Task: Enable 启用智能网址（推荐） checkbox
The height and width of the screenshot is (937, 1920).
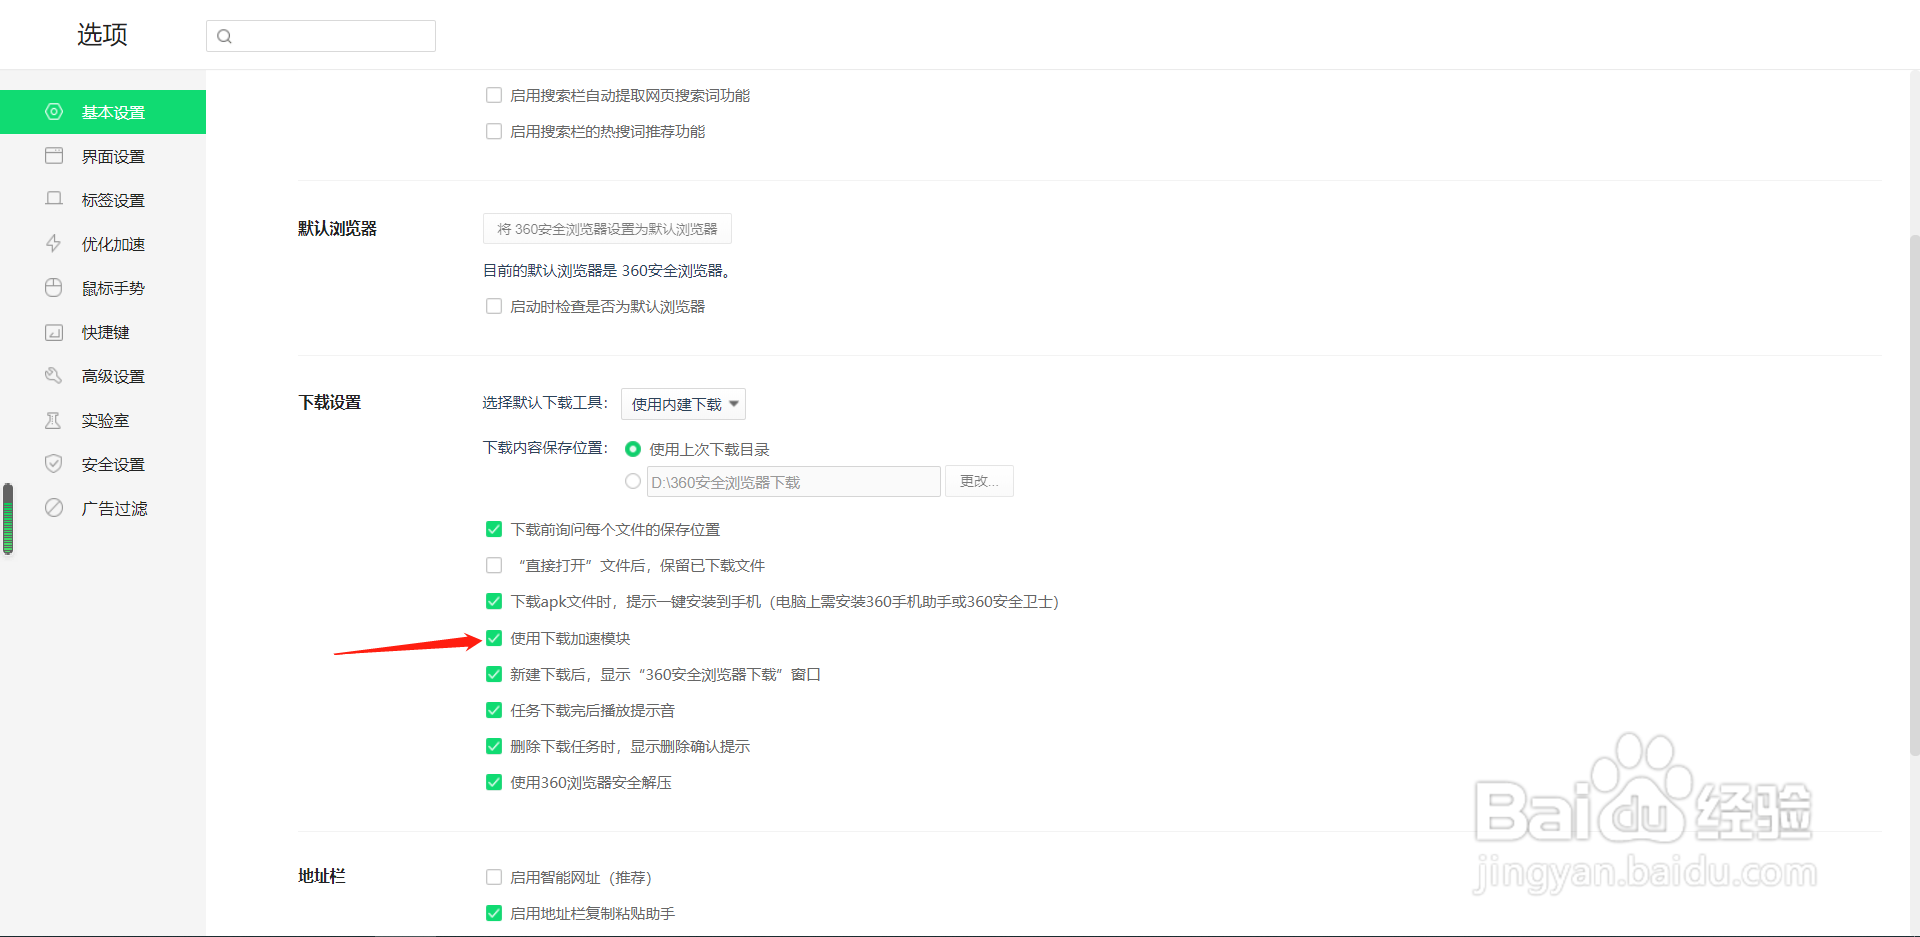Action: pos(494,877)
